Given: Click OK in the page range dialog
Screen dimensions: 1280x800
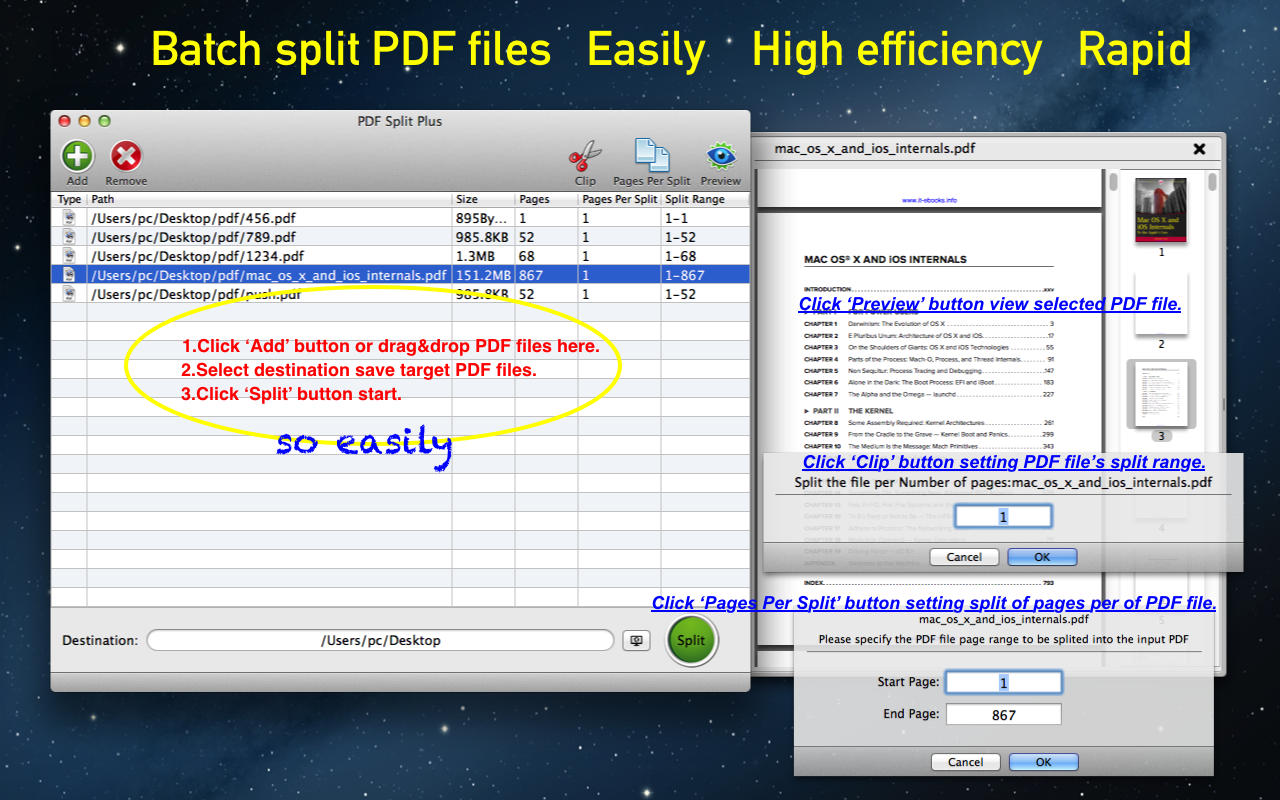Looking at the screenshot, I should point(1043,762).
